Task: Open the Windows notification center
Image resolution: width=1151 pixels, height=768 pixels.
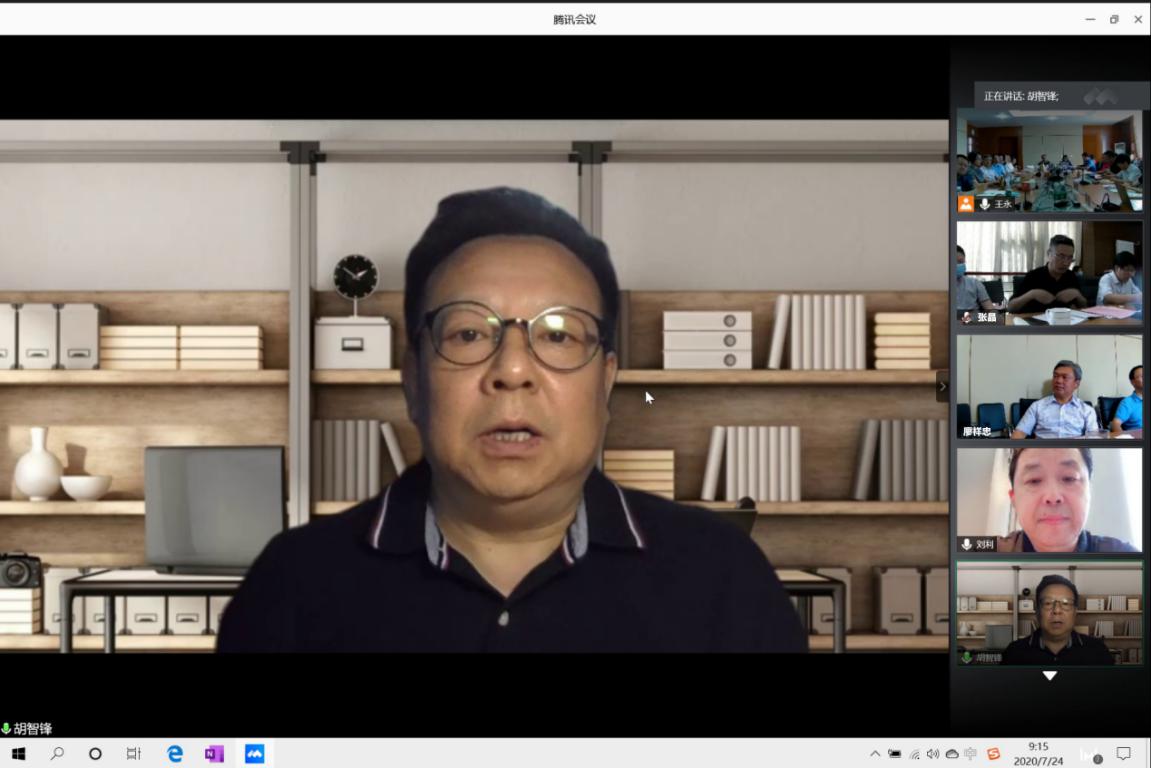Action: 1123,754
